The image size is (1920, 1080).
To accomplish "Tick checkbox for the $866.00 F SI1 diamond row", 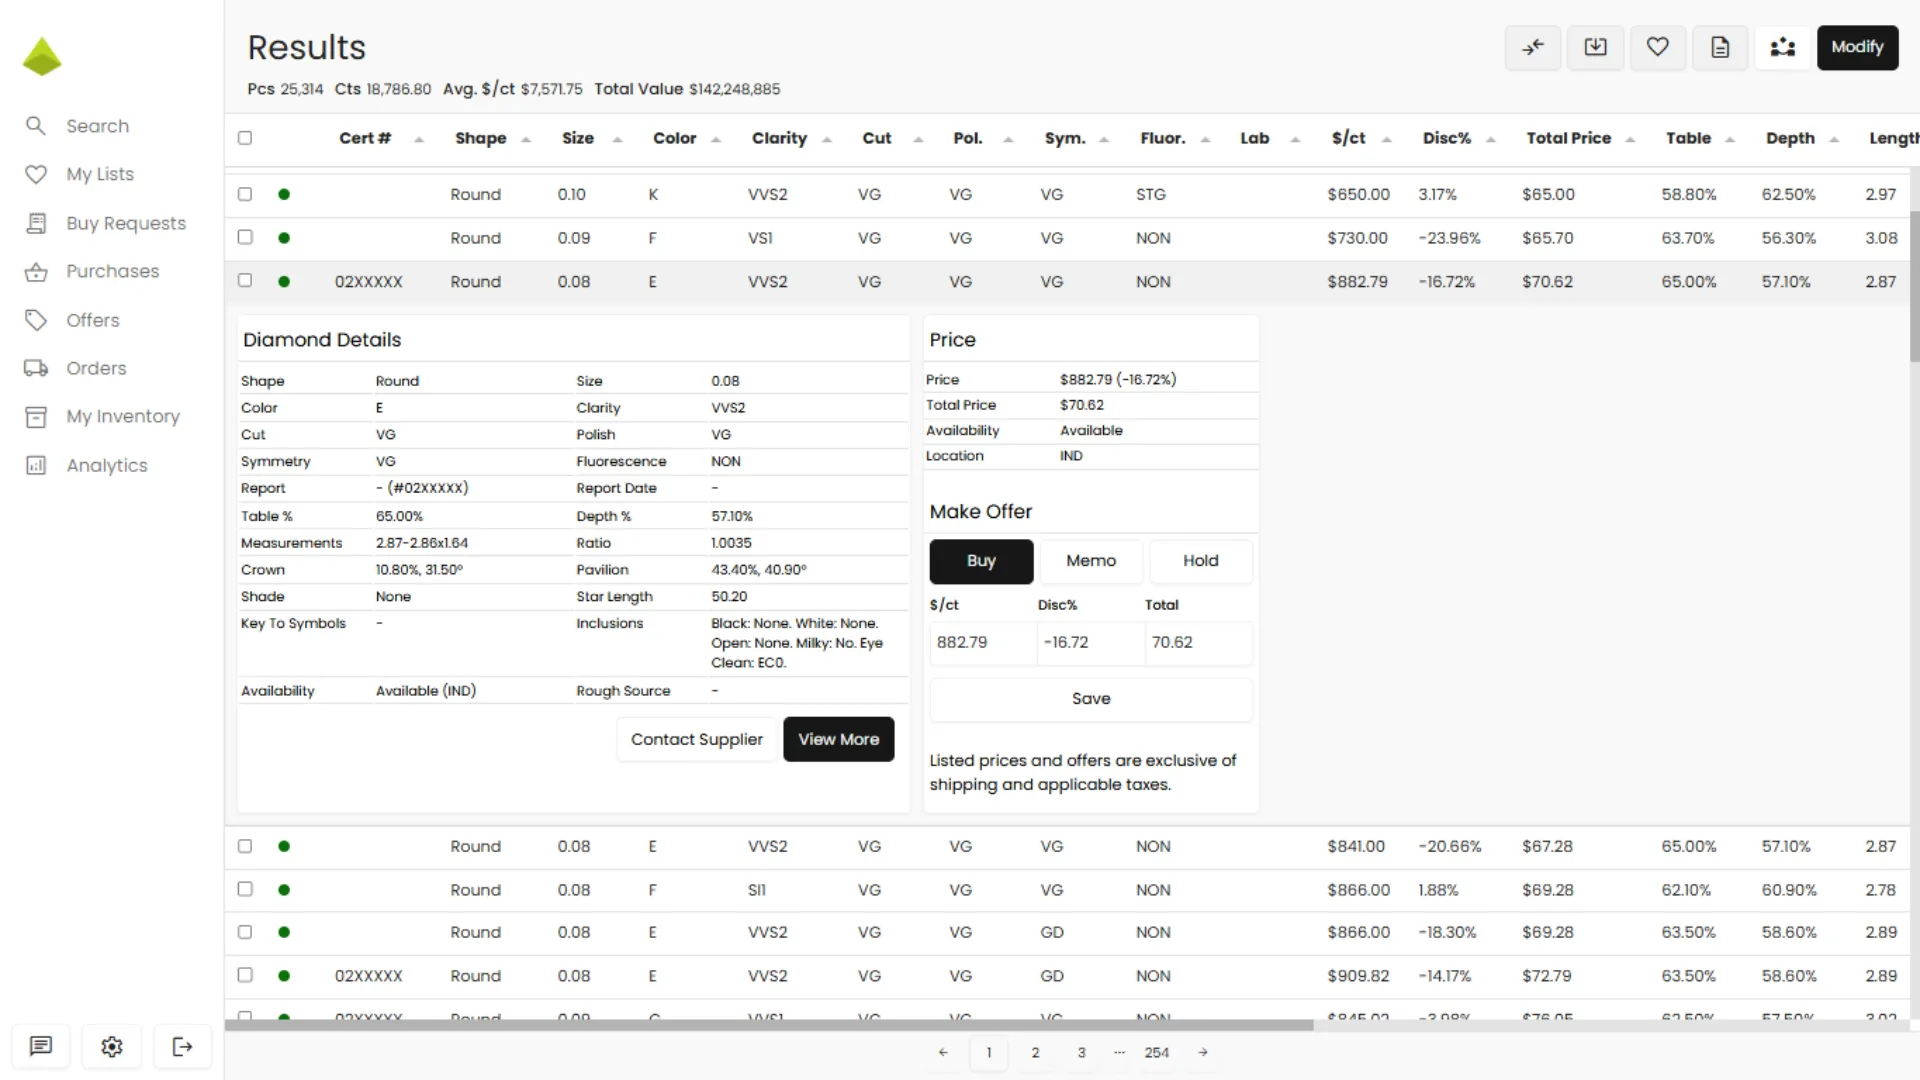I will tap(245, 889).
